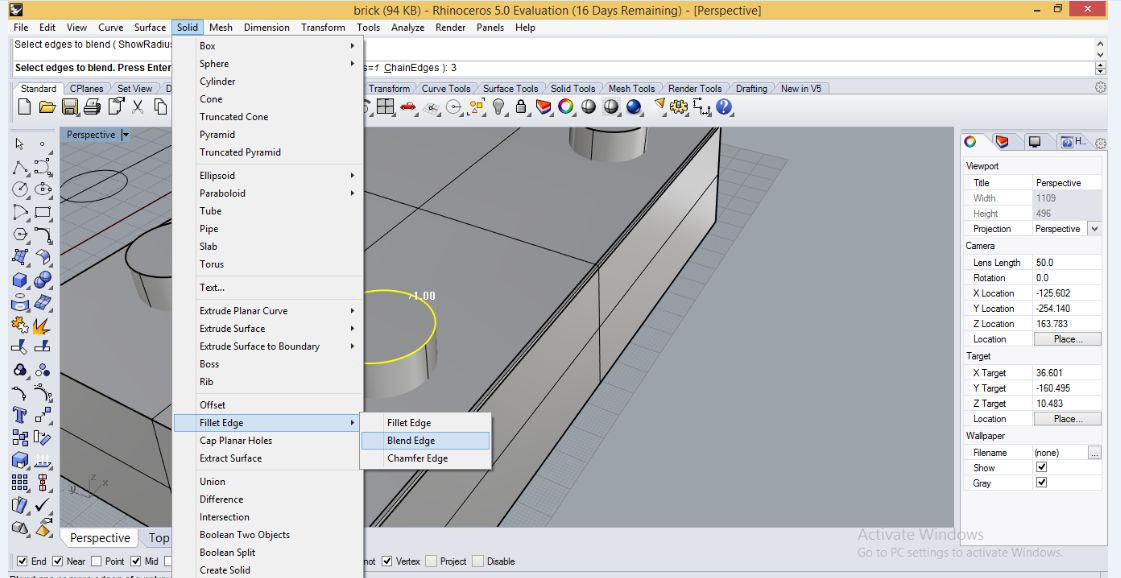Click the rectangular array icon

click(20, 483)
